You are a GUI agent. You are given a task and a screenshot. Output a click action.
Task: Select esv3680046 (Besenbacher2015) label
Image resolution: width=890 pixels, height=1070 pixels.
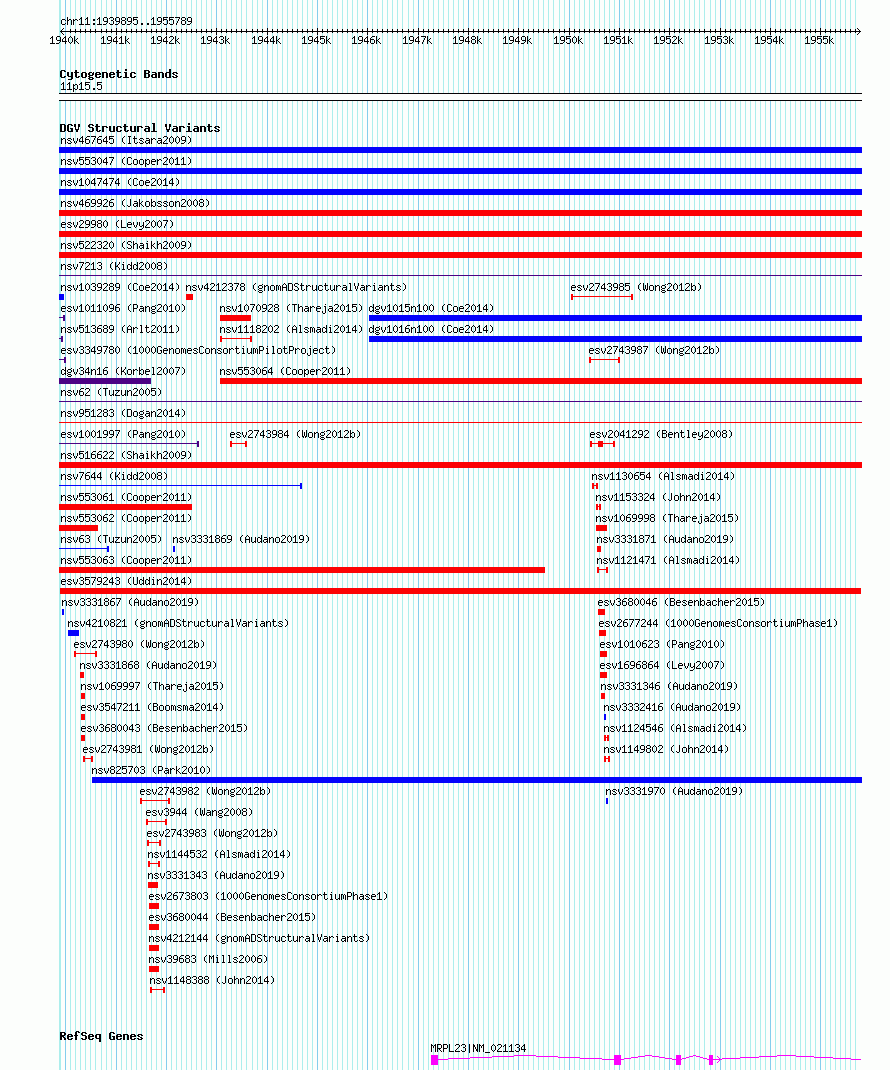click(680, 603)
